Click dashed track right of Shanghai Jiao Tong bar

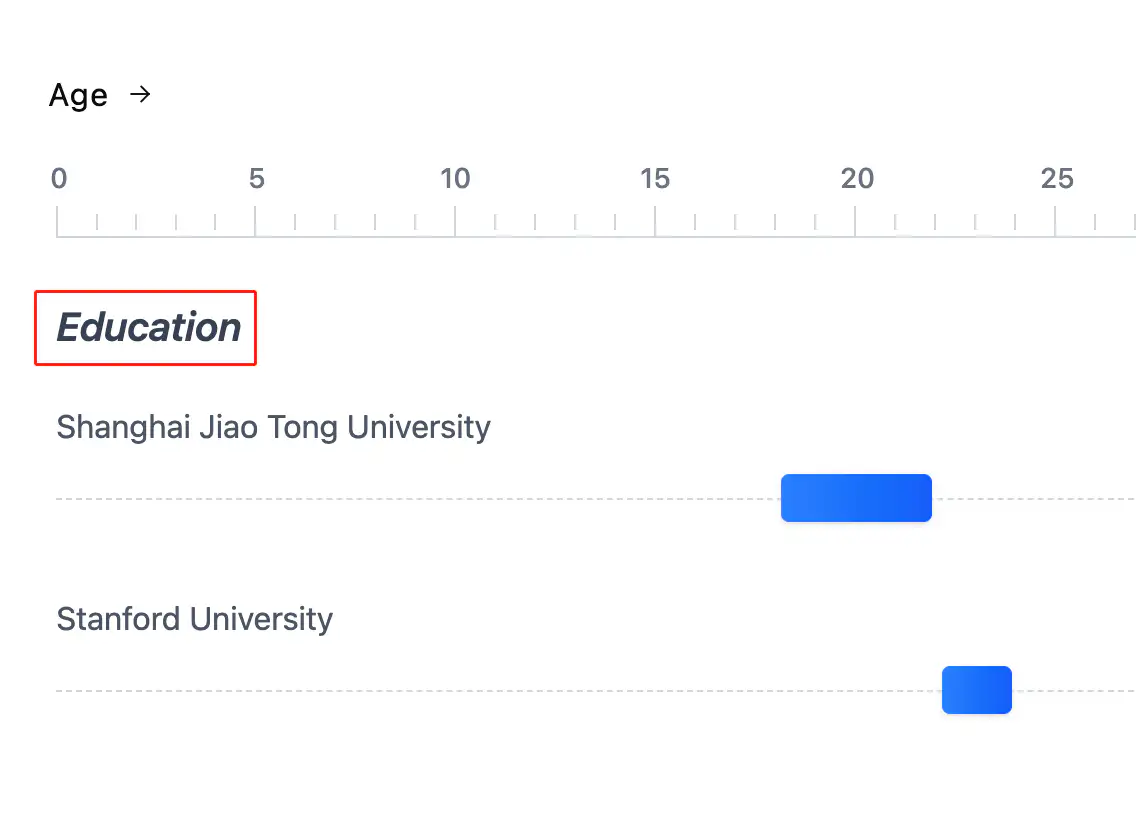click(1032, 498)
